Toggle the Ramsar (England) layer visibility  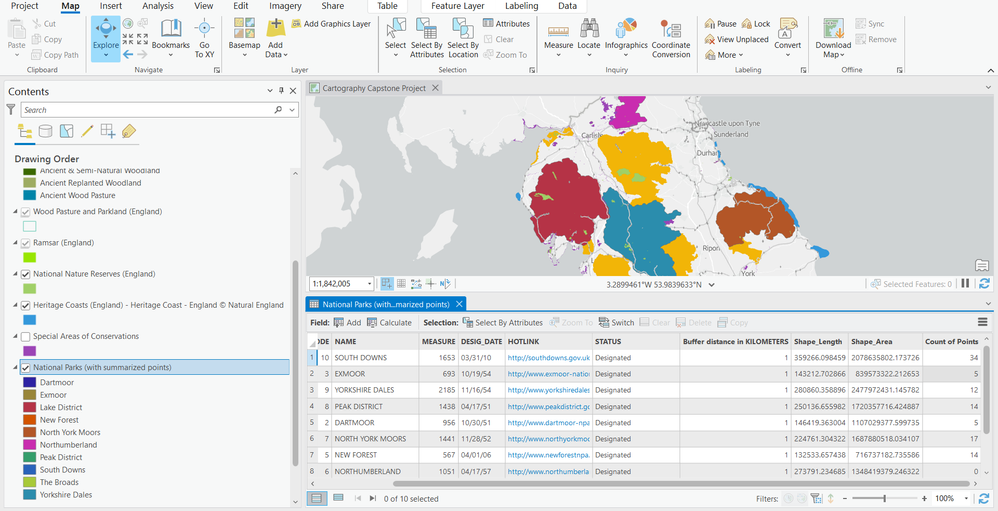[26, 243]
